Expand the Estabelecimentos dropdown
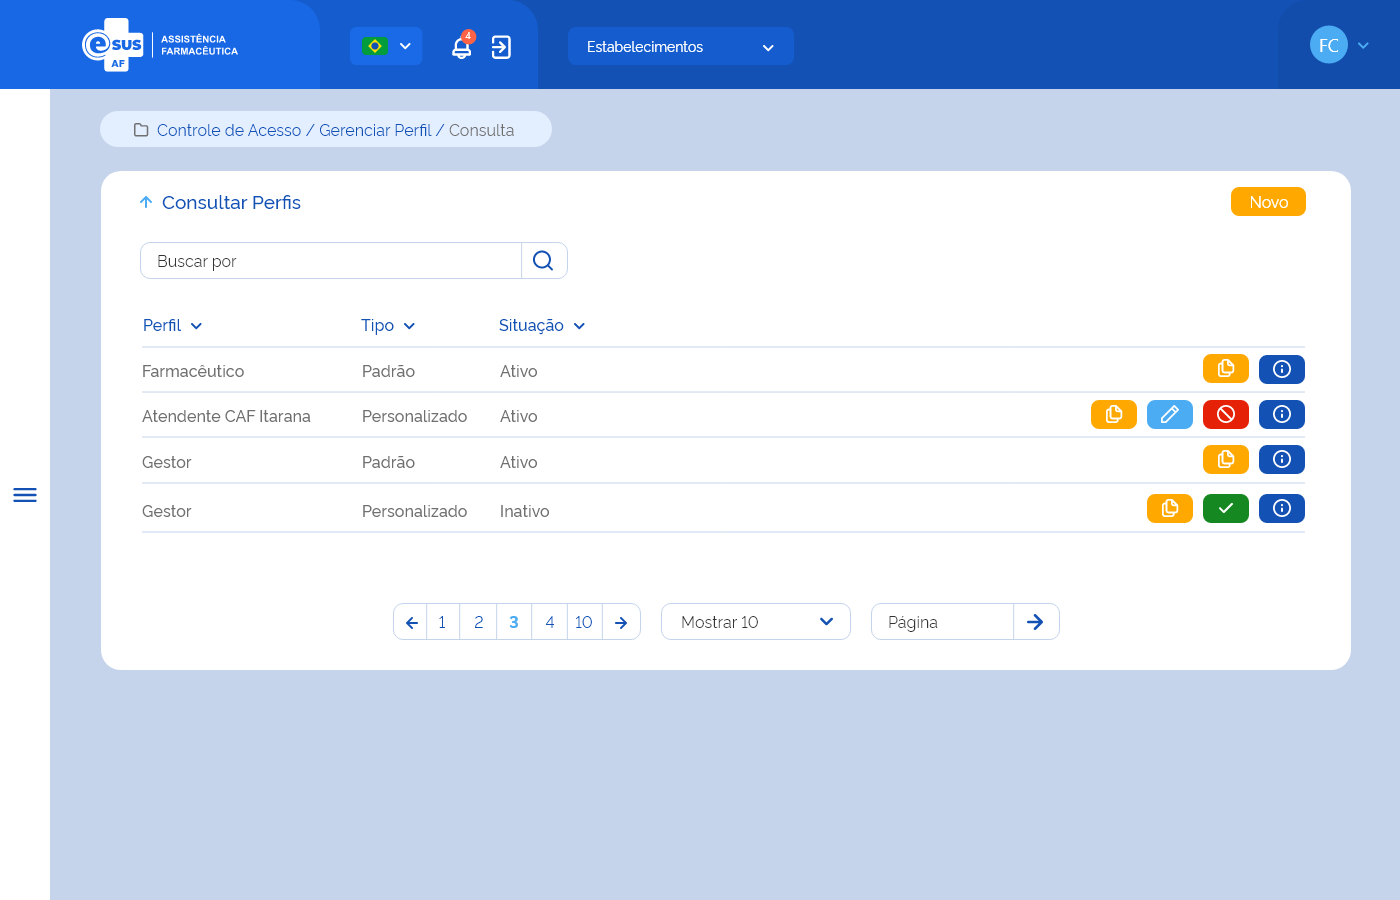Viewport: 1400px width, 900px height. (x=680, y=47)
